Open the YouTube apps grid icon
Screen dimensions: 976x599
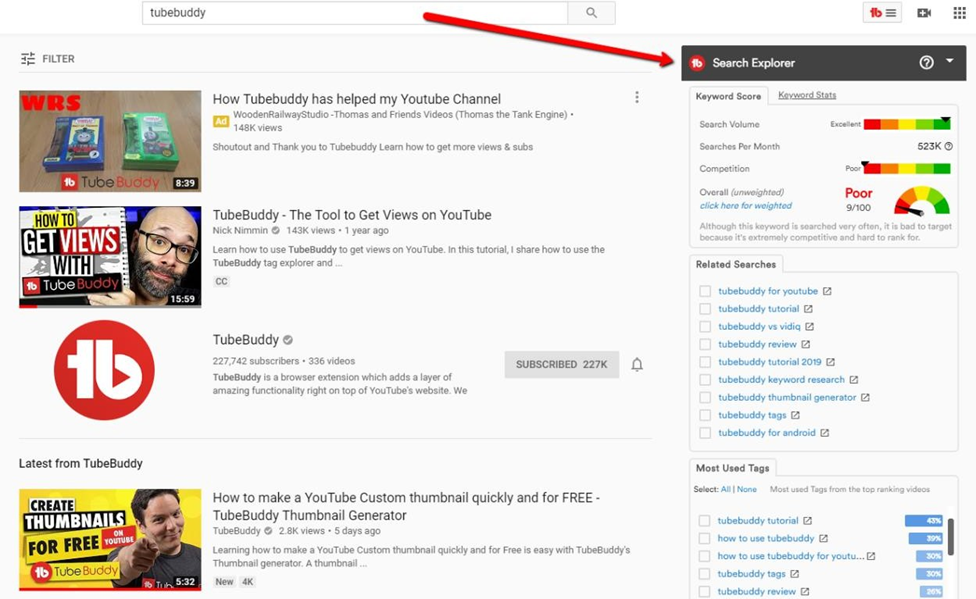click(x=959, y=13)
